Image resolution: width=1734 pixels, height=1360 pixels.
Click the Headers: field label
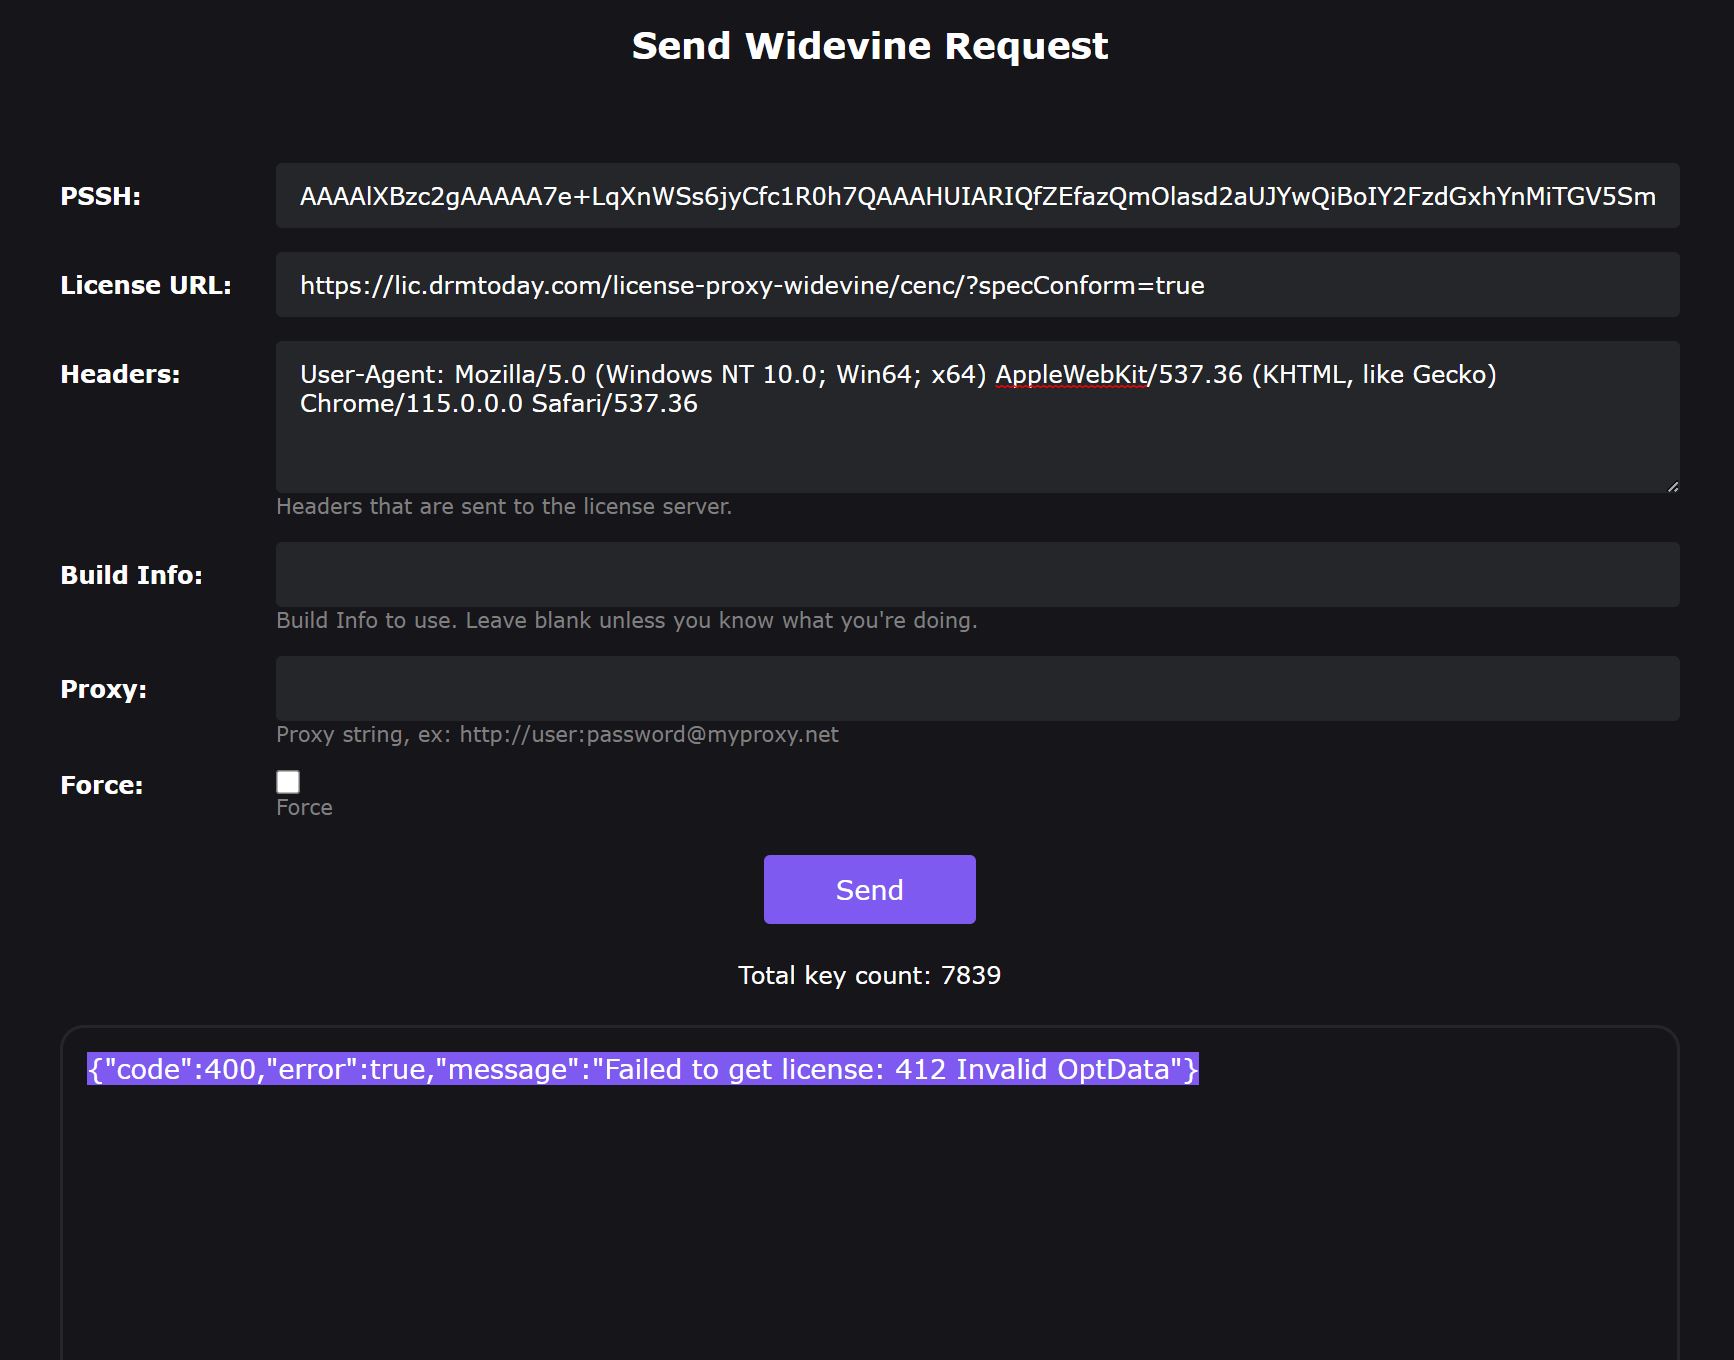click(x=120, y=374)
